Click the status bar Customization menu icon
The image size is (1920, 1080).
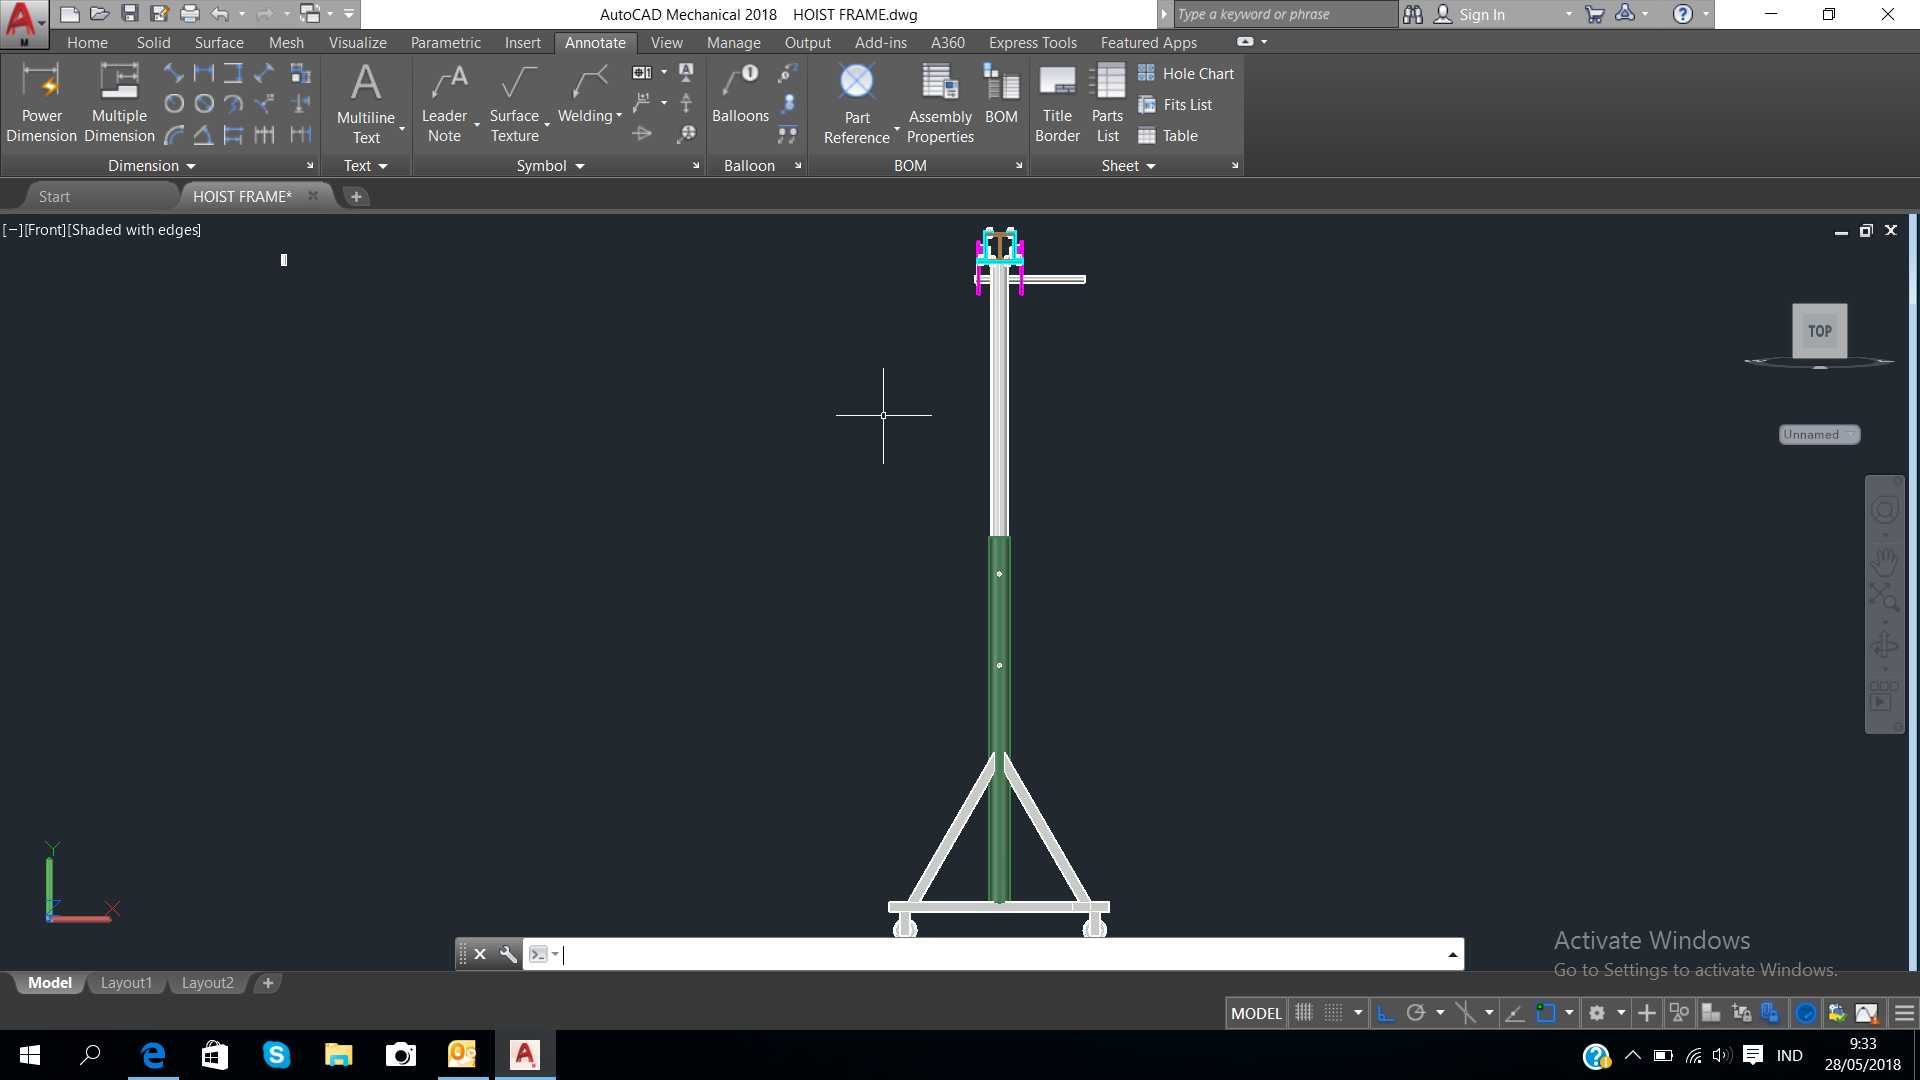[x=1904, y=1013]
